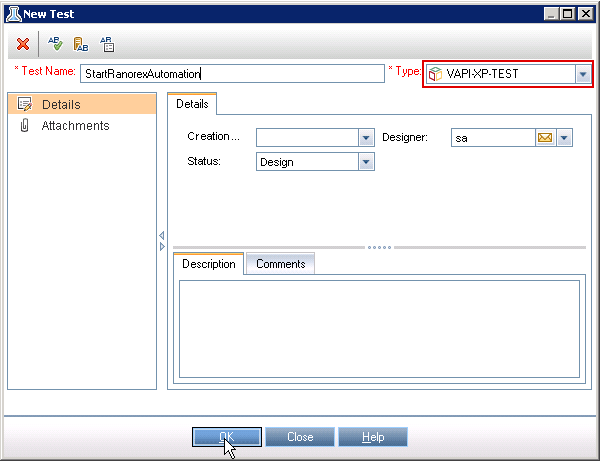
Task: Expand the sidebar using right triangle
Action: (x=162, y=246)
